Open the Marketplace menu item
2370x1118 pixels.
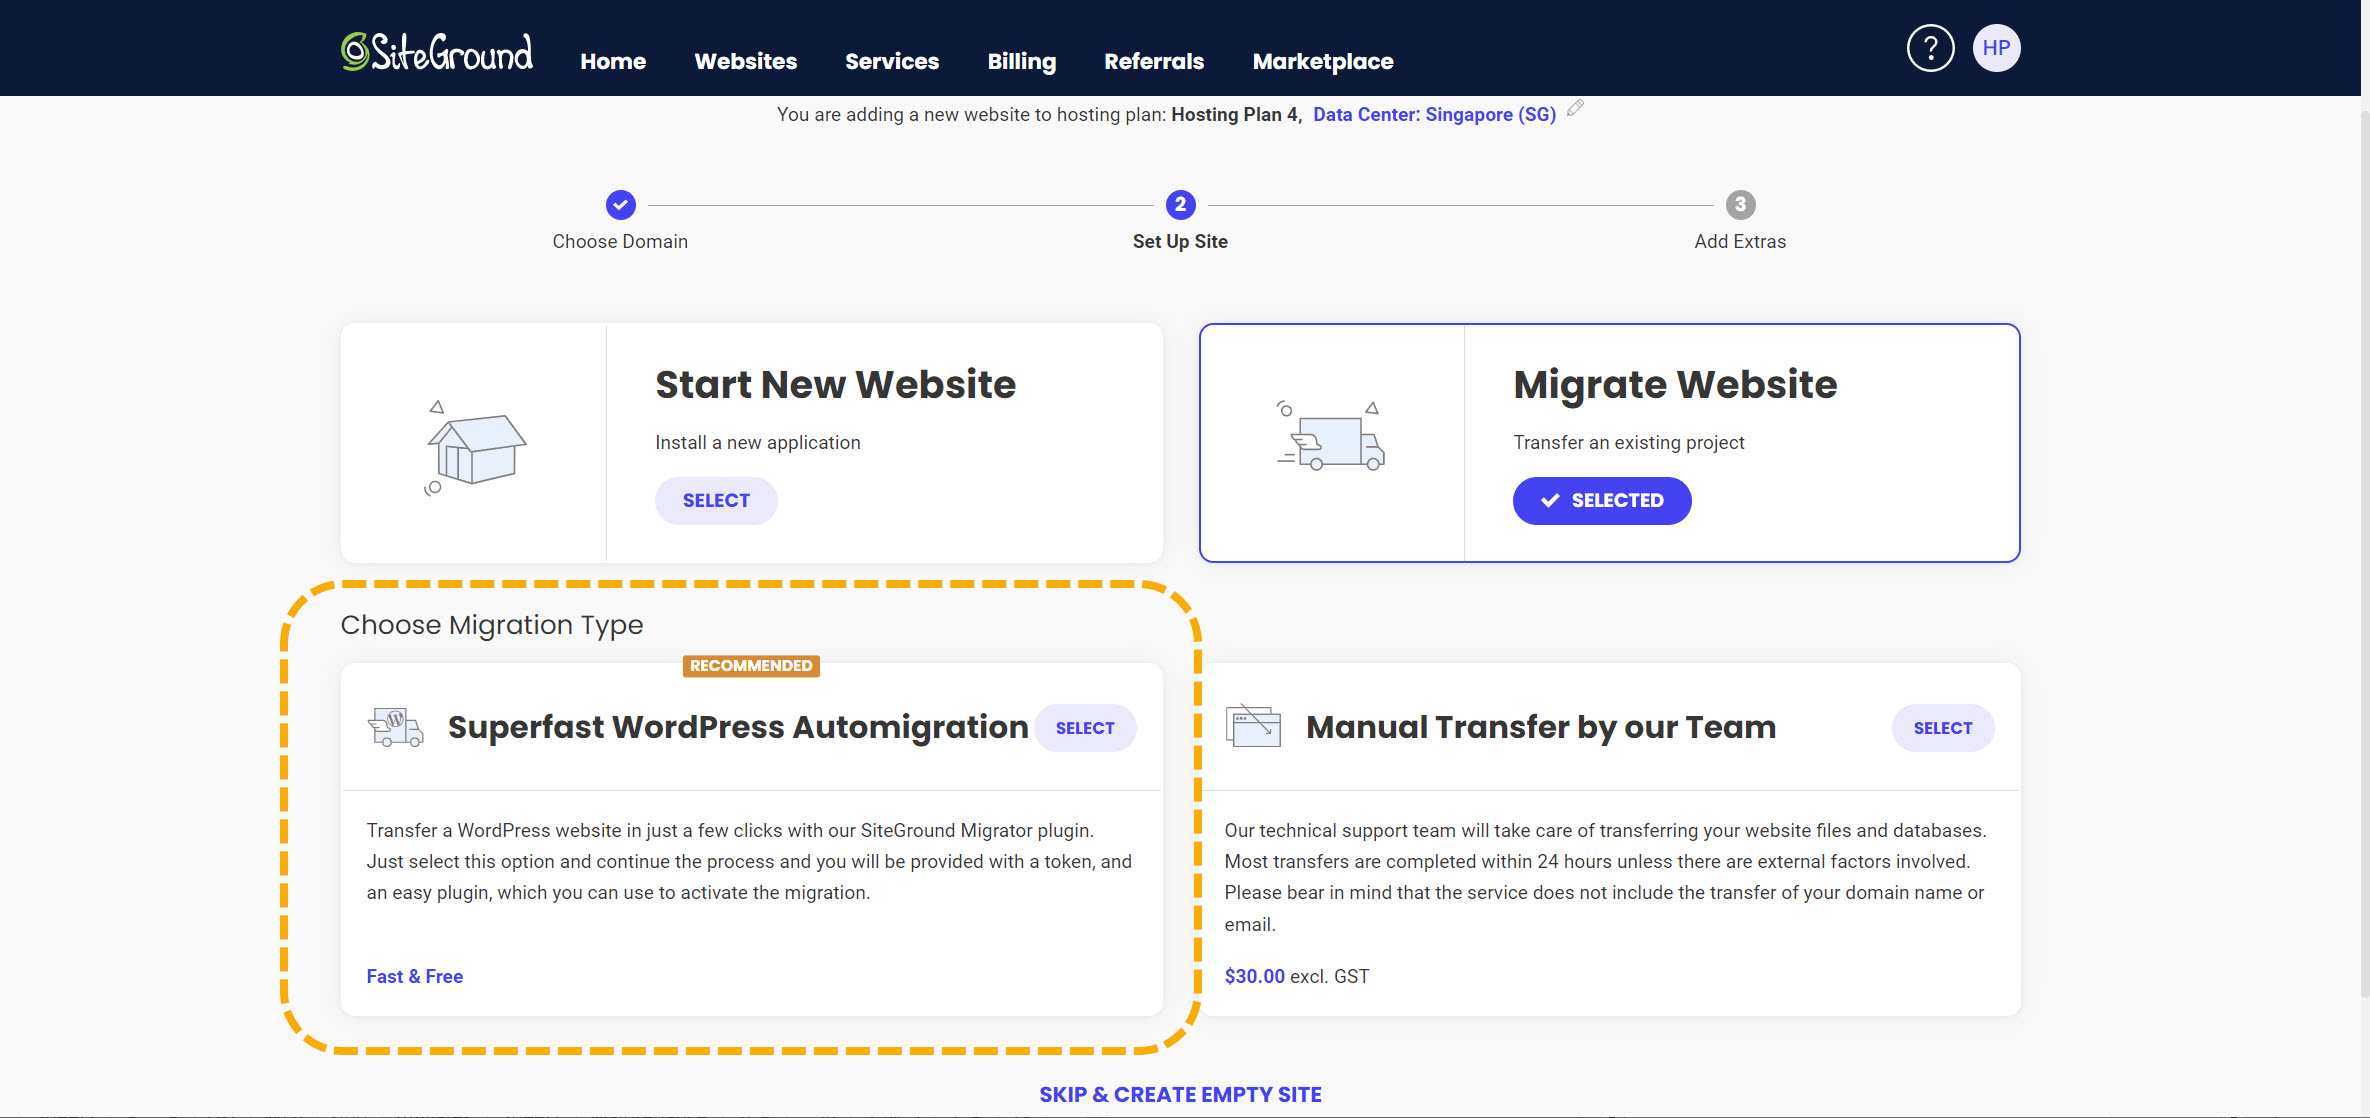(1322, 61)
